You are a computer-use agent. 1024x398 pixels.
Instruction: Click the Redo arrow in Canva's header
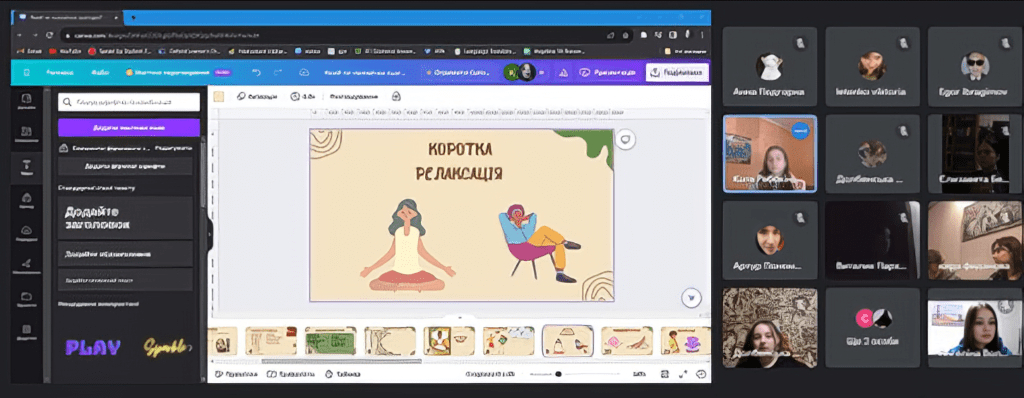(278, 73)
